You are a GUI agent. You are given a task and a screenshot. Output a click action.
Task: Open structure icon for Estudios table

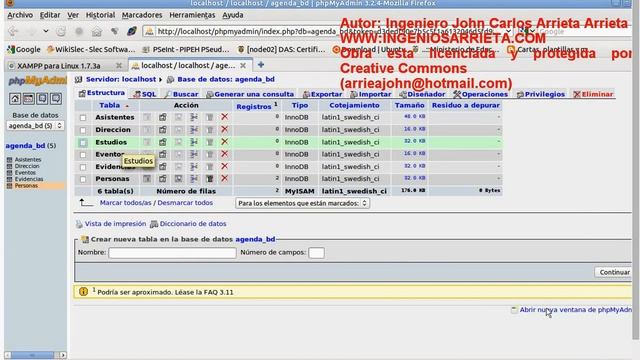pos(162,142)
